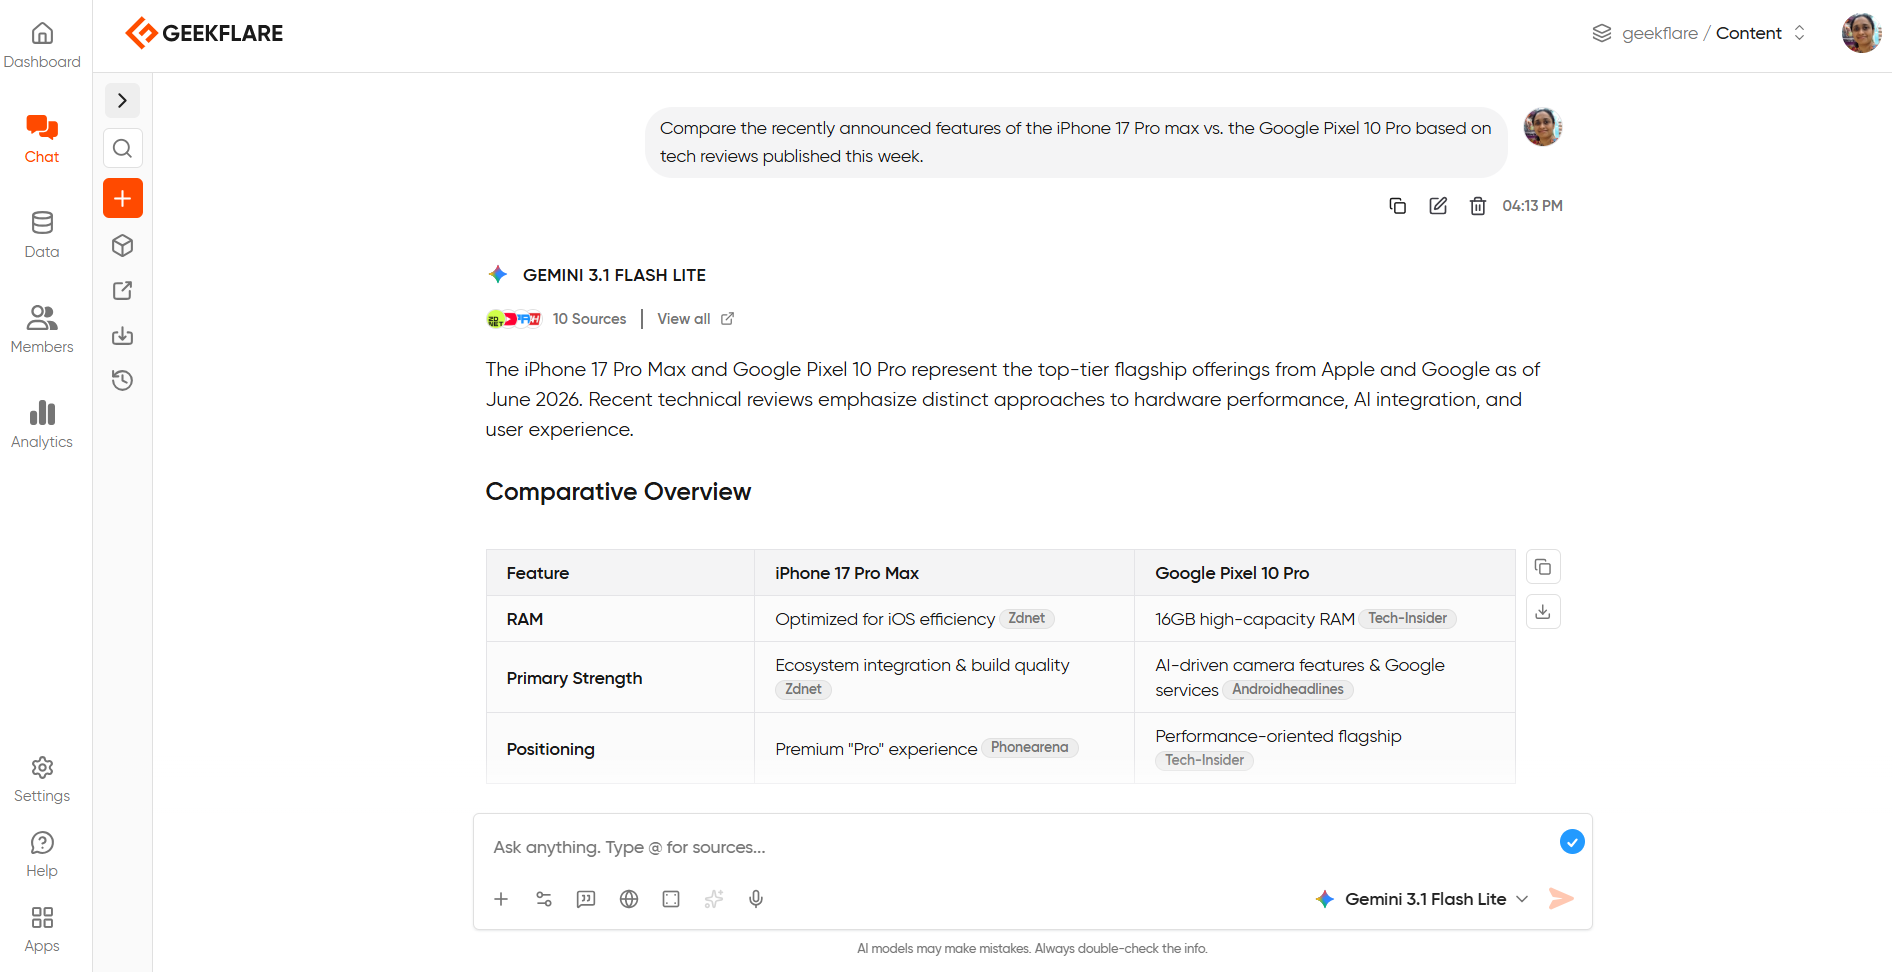The image size is (1892, 972).
Task: Download the comparison table
Action: pyautogui.click(x=1543, y=611)
